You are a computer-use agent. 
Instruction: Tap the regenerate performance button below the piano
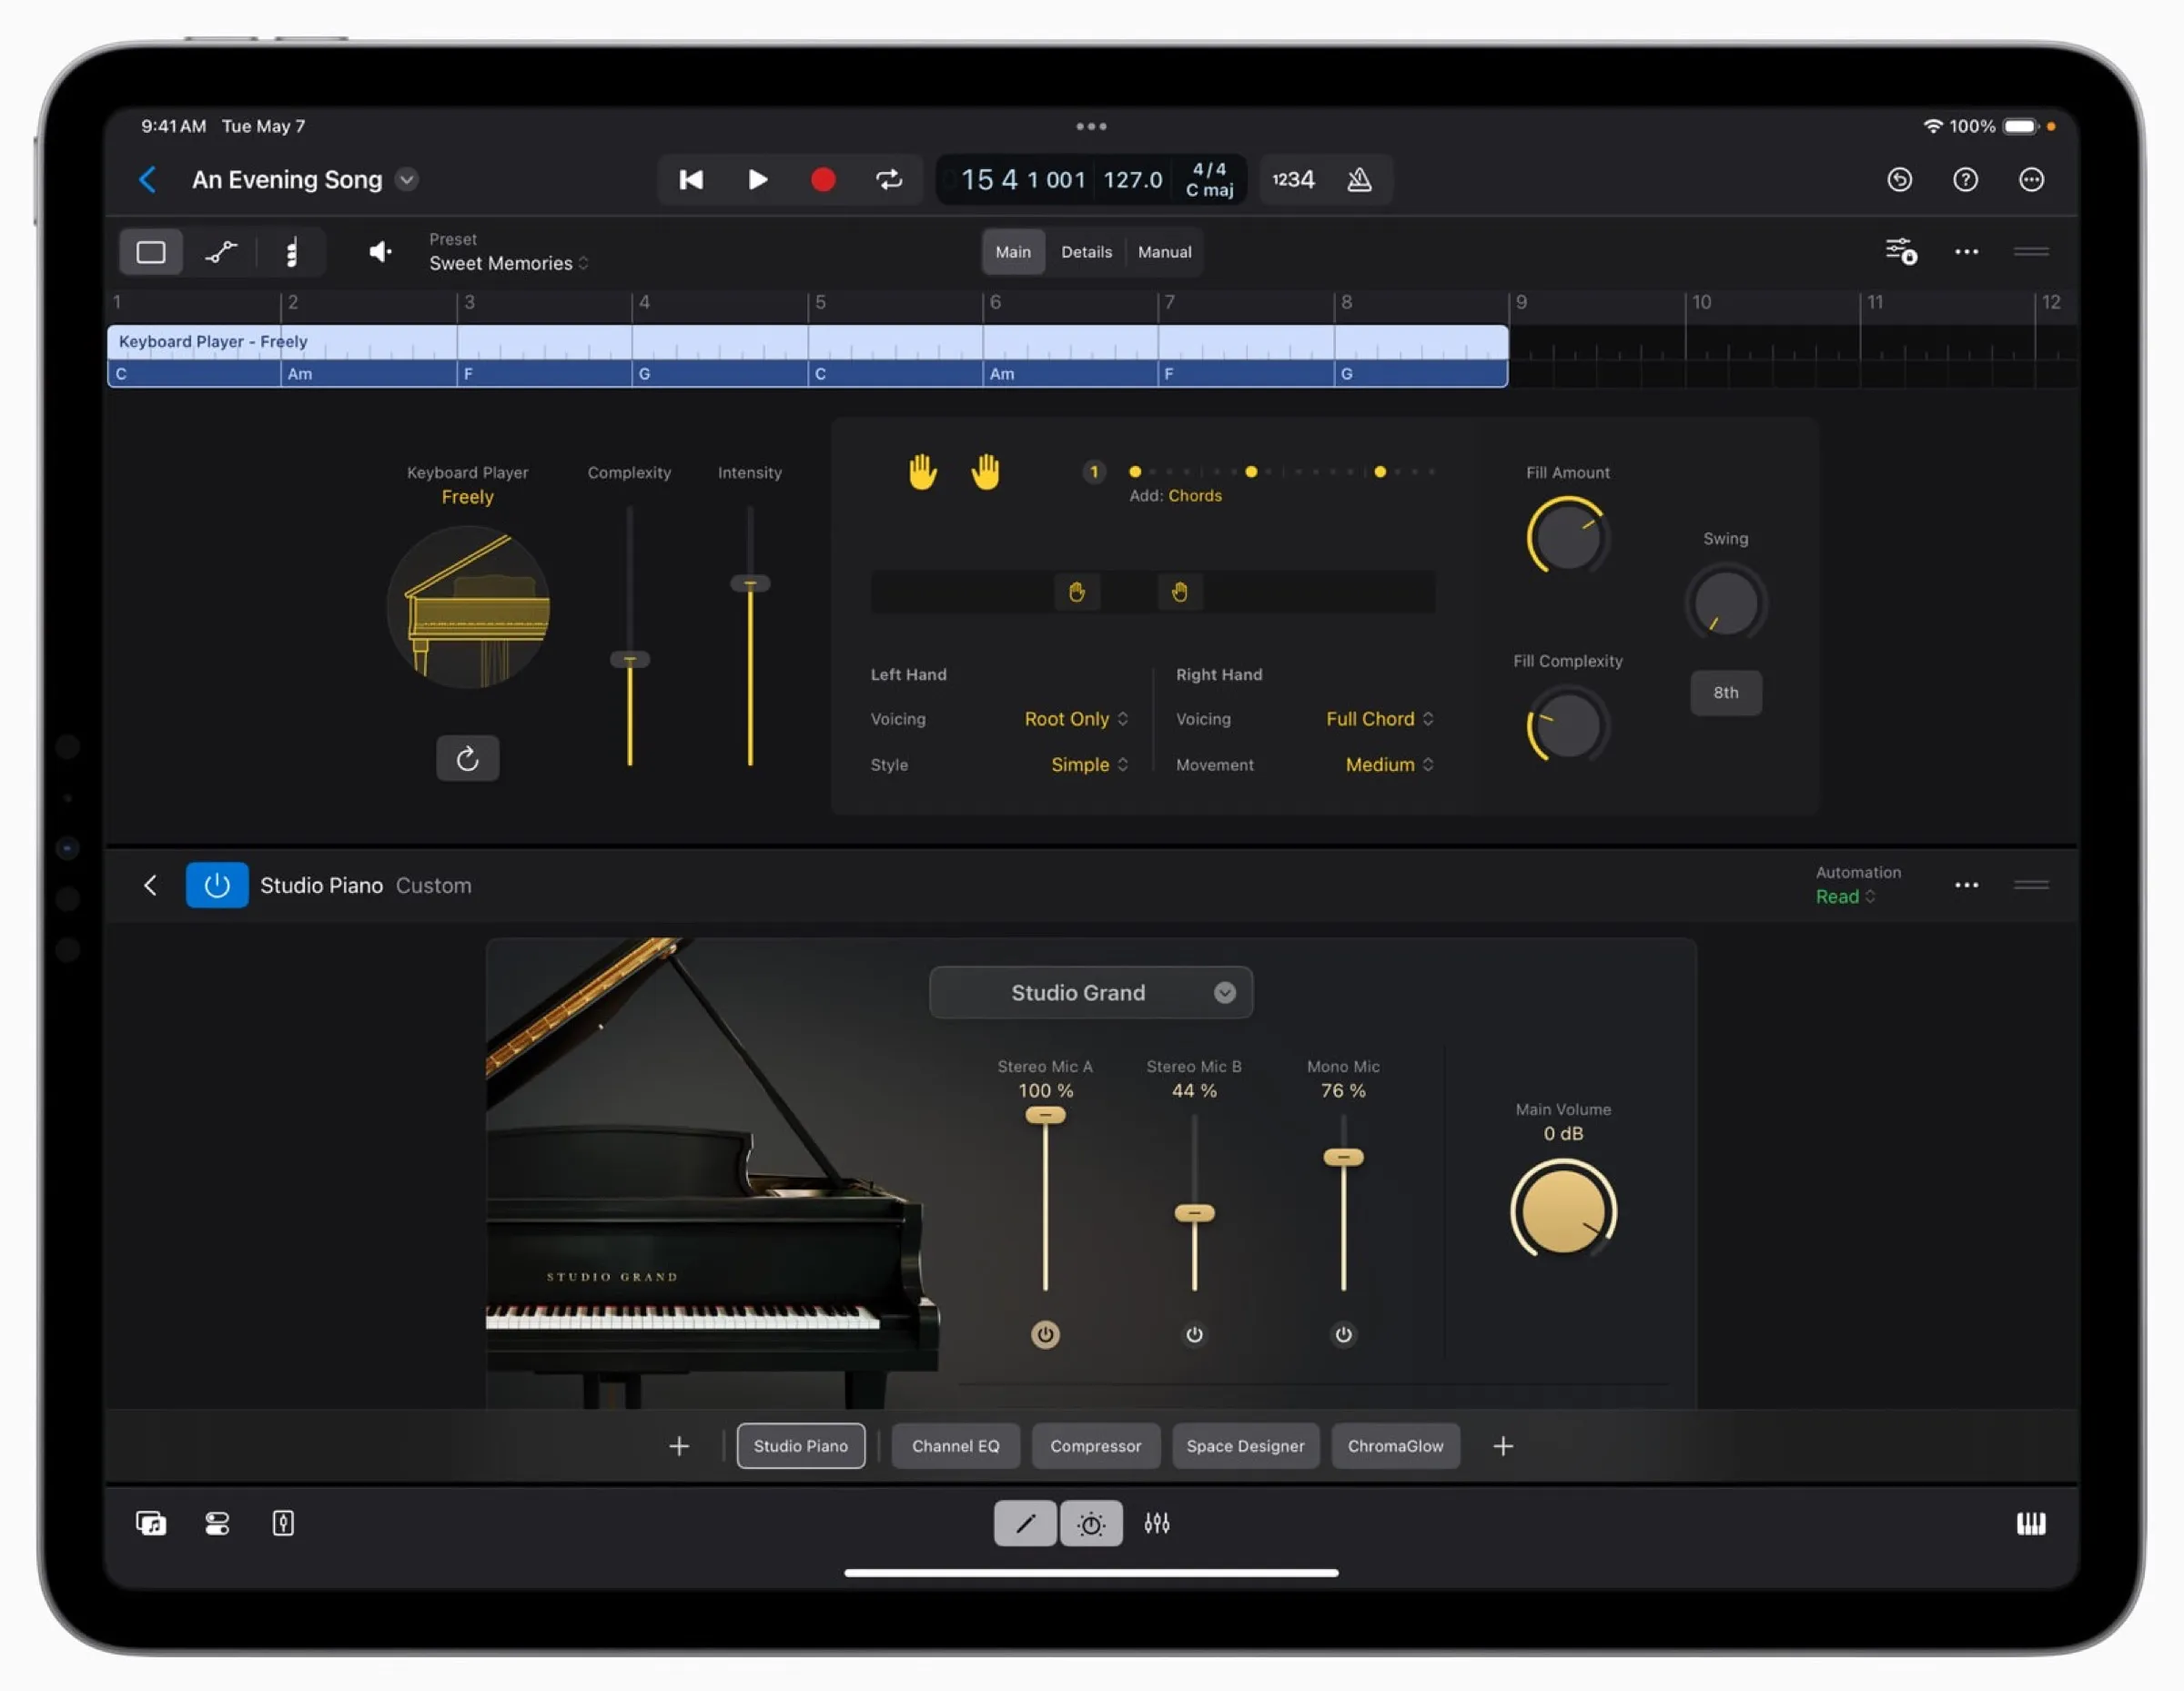click(467, 758)
